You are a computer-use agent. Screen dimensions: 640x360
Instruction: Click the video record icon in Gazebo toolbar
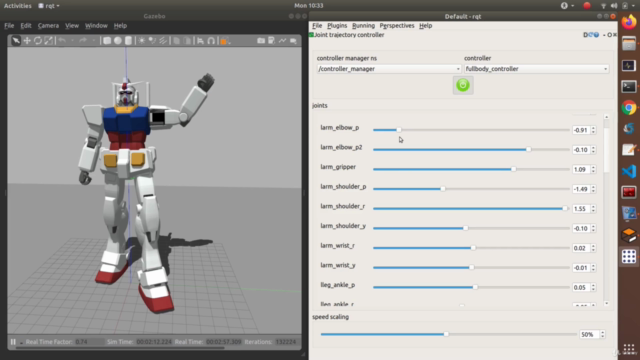[x=293, y=41]
